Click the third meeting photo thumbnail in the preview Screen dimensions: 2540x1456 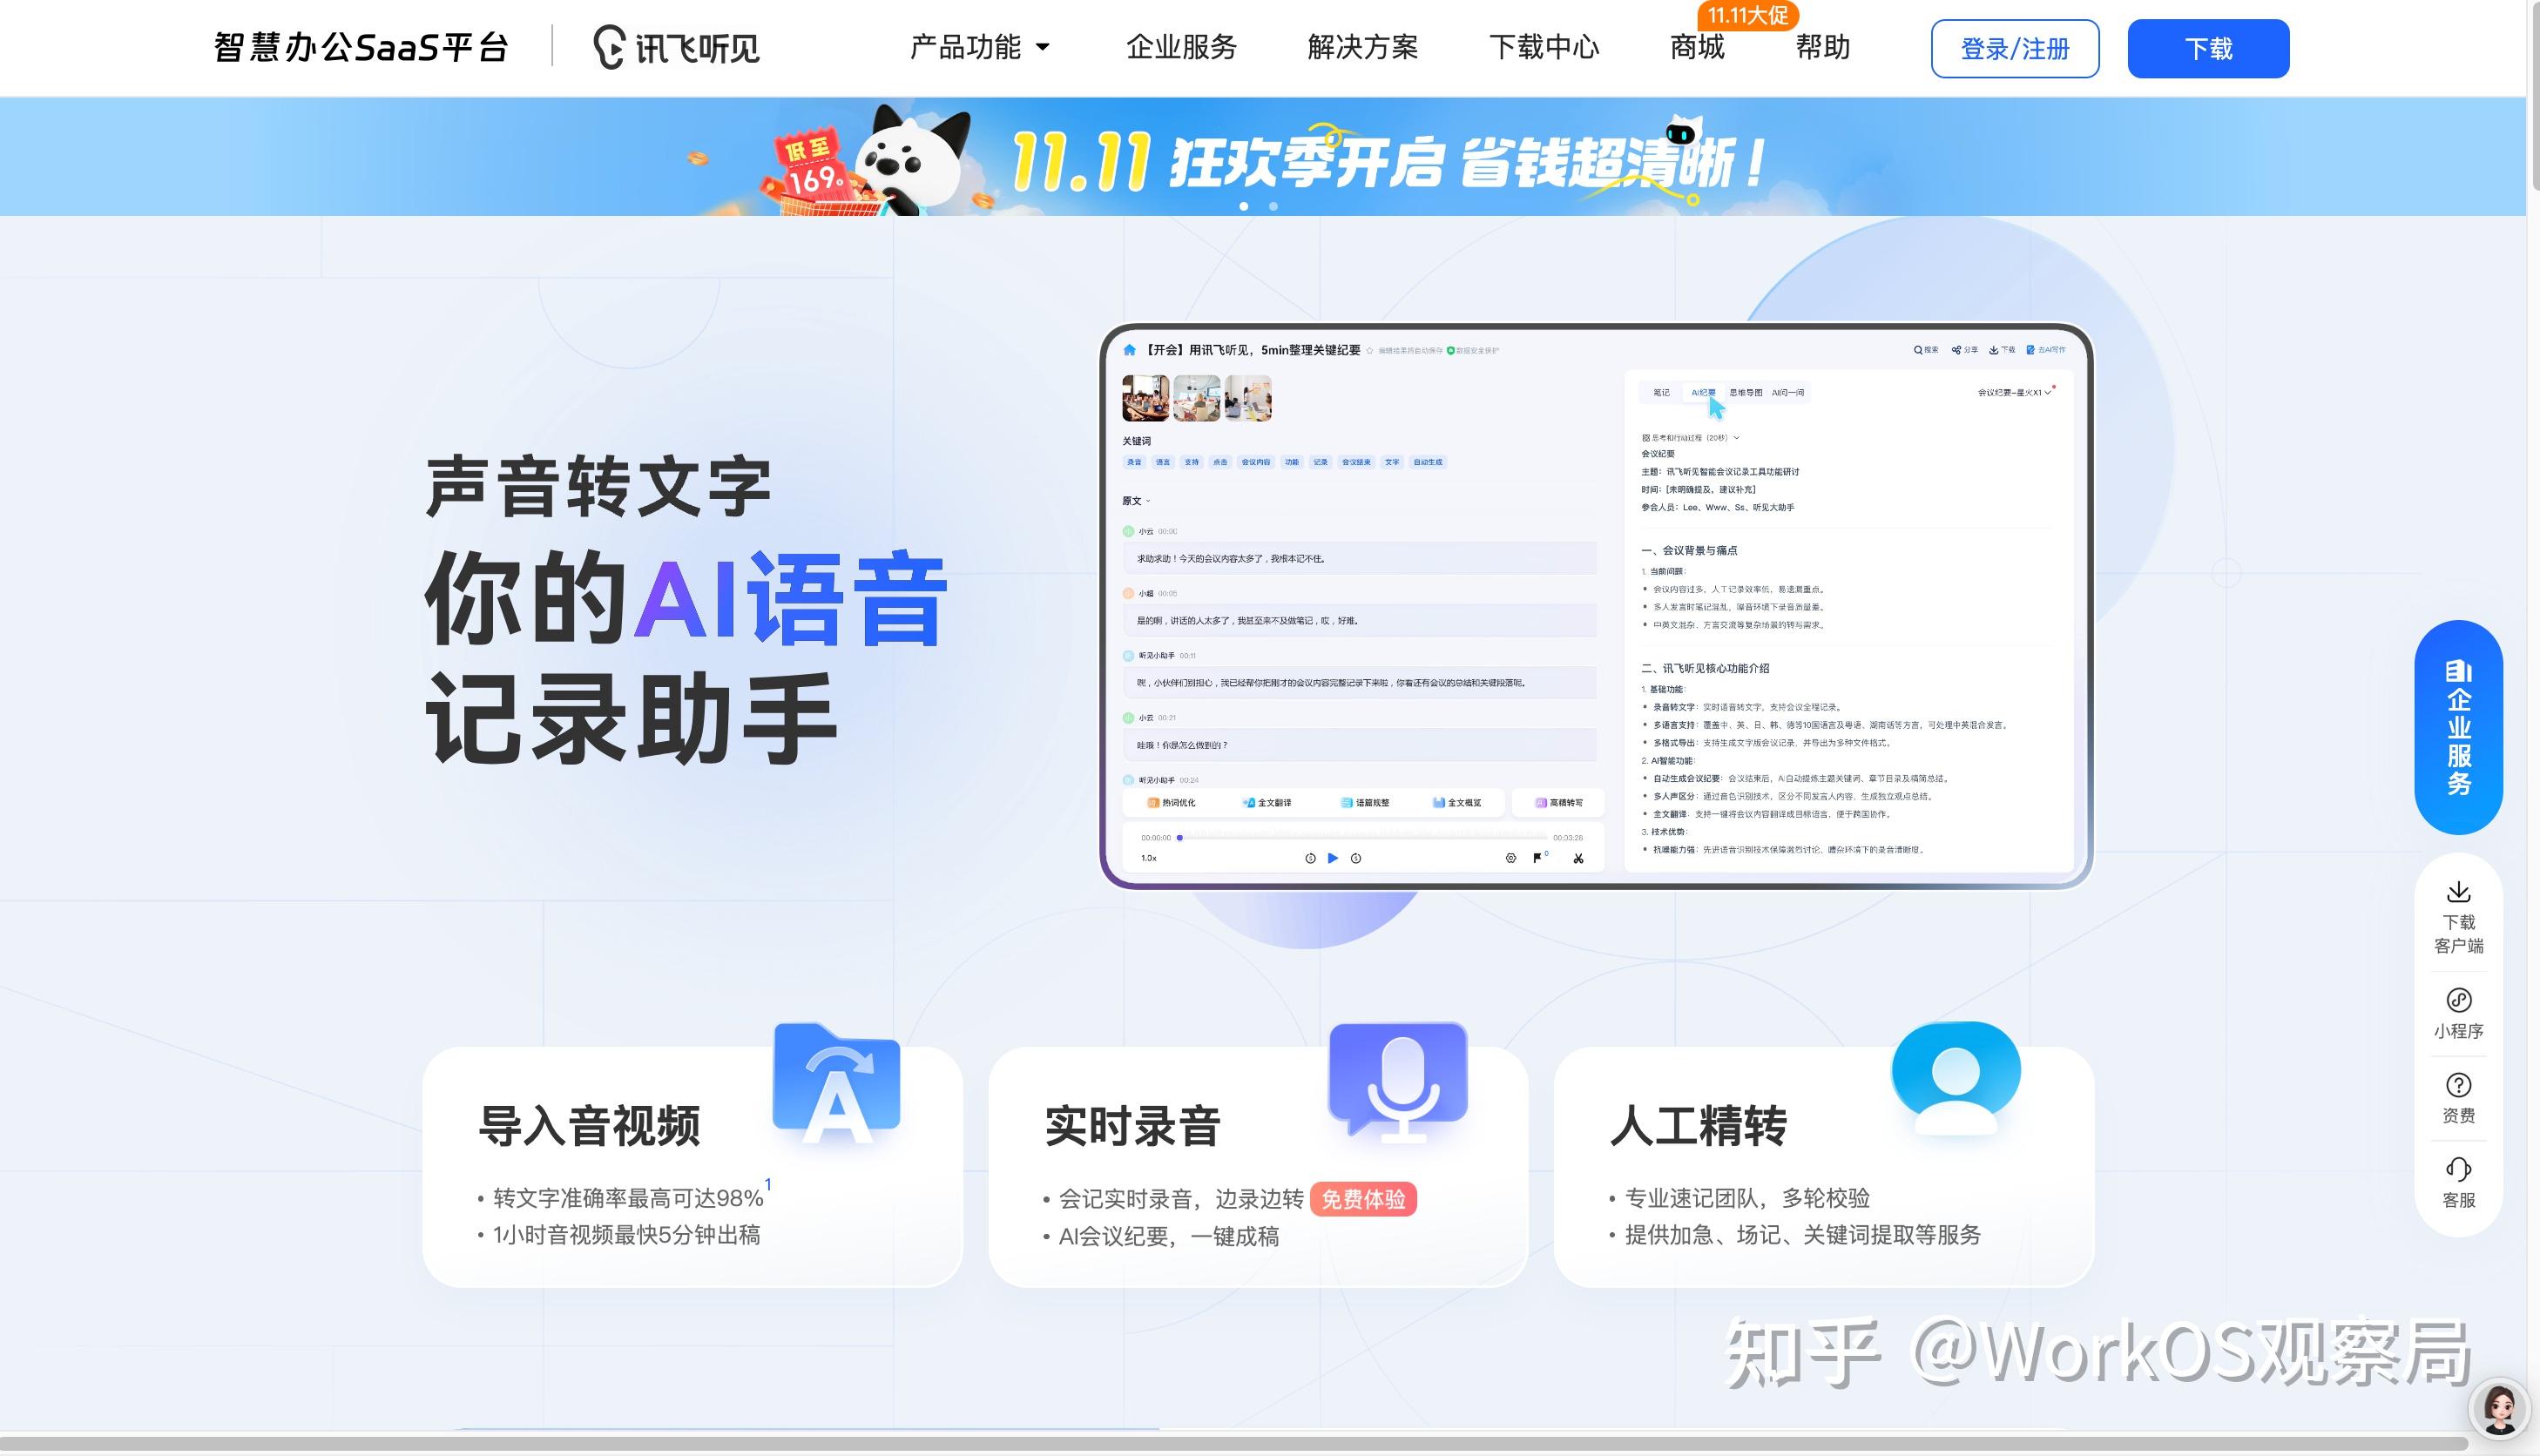pos(1248,398)
